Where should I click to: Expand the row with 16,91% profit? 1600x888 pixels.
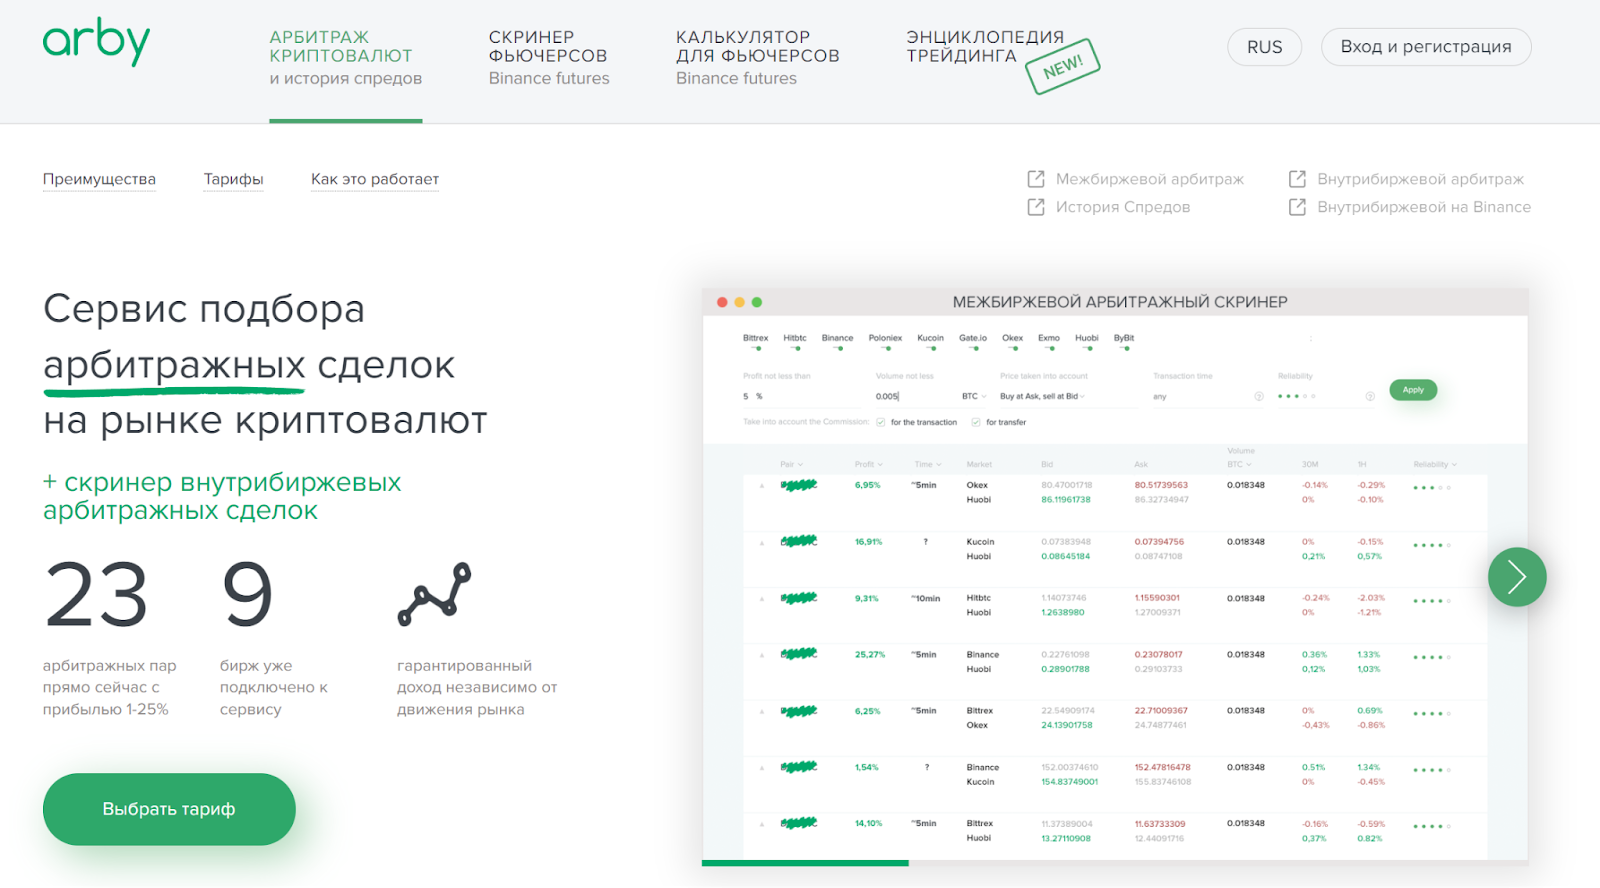point(762,543)
